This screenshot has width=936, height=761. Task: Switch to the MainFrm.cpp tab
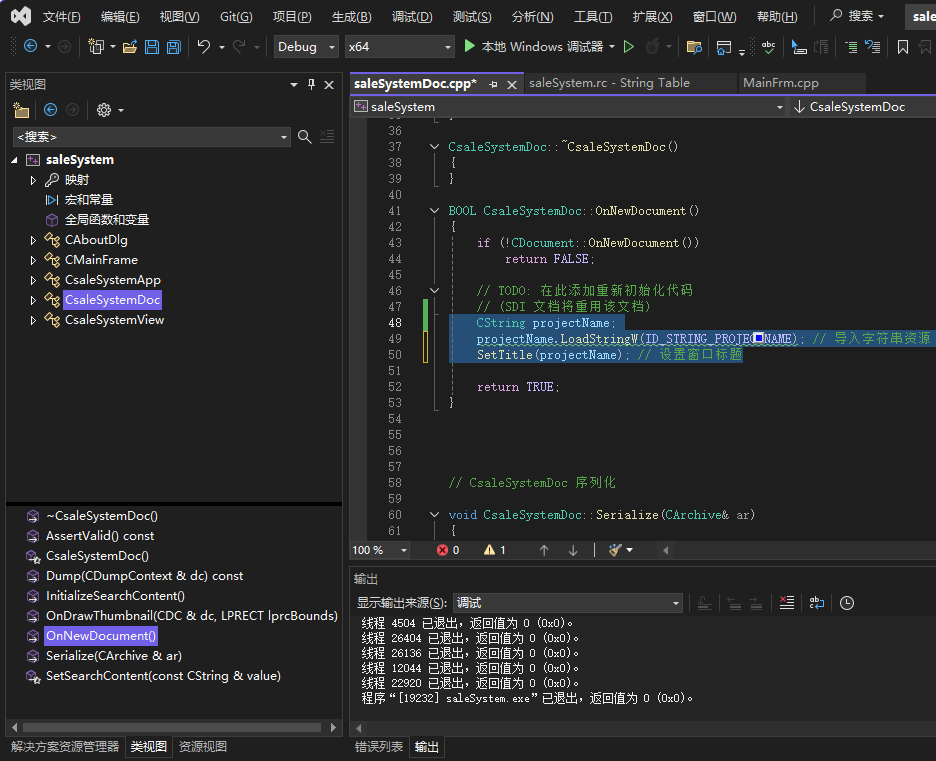780,83
